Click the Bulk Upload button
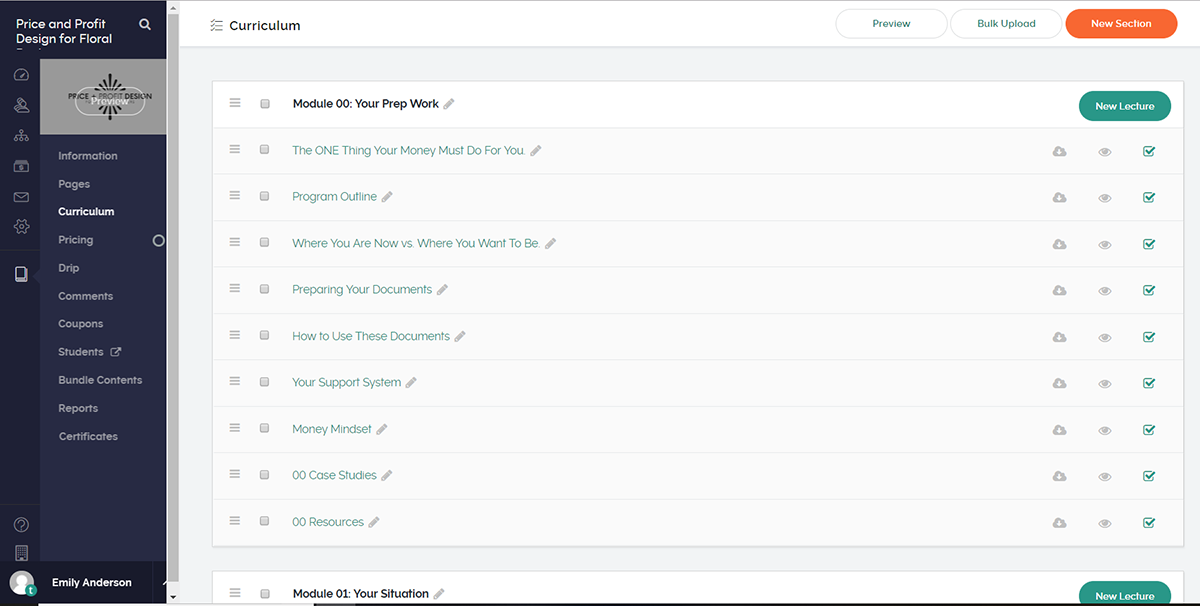 point(1006,24)
